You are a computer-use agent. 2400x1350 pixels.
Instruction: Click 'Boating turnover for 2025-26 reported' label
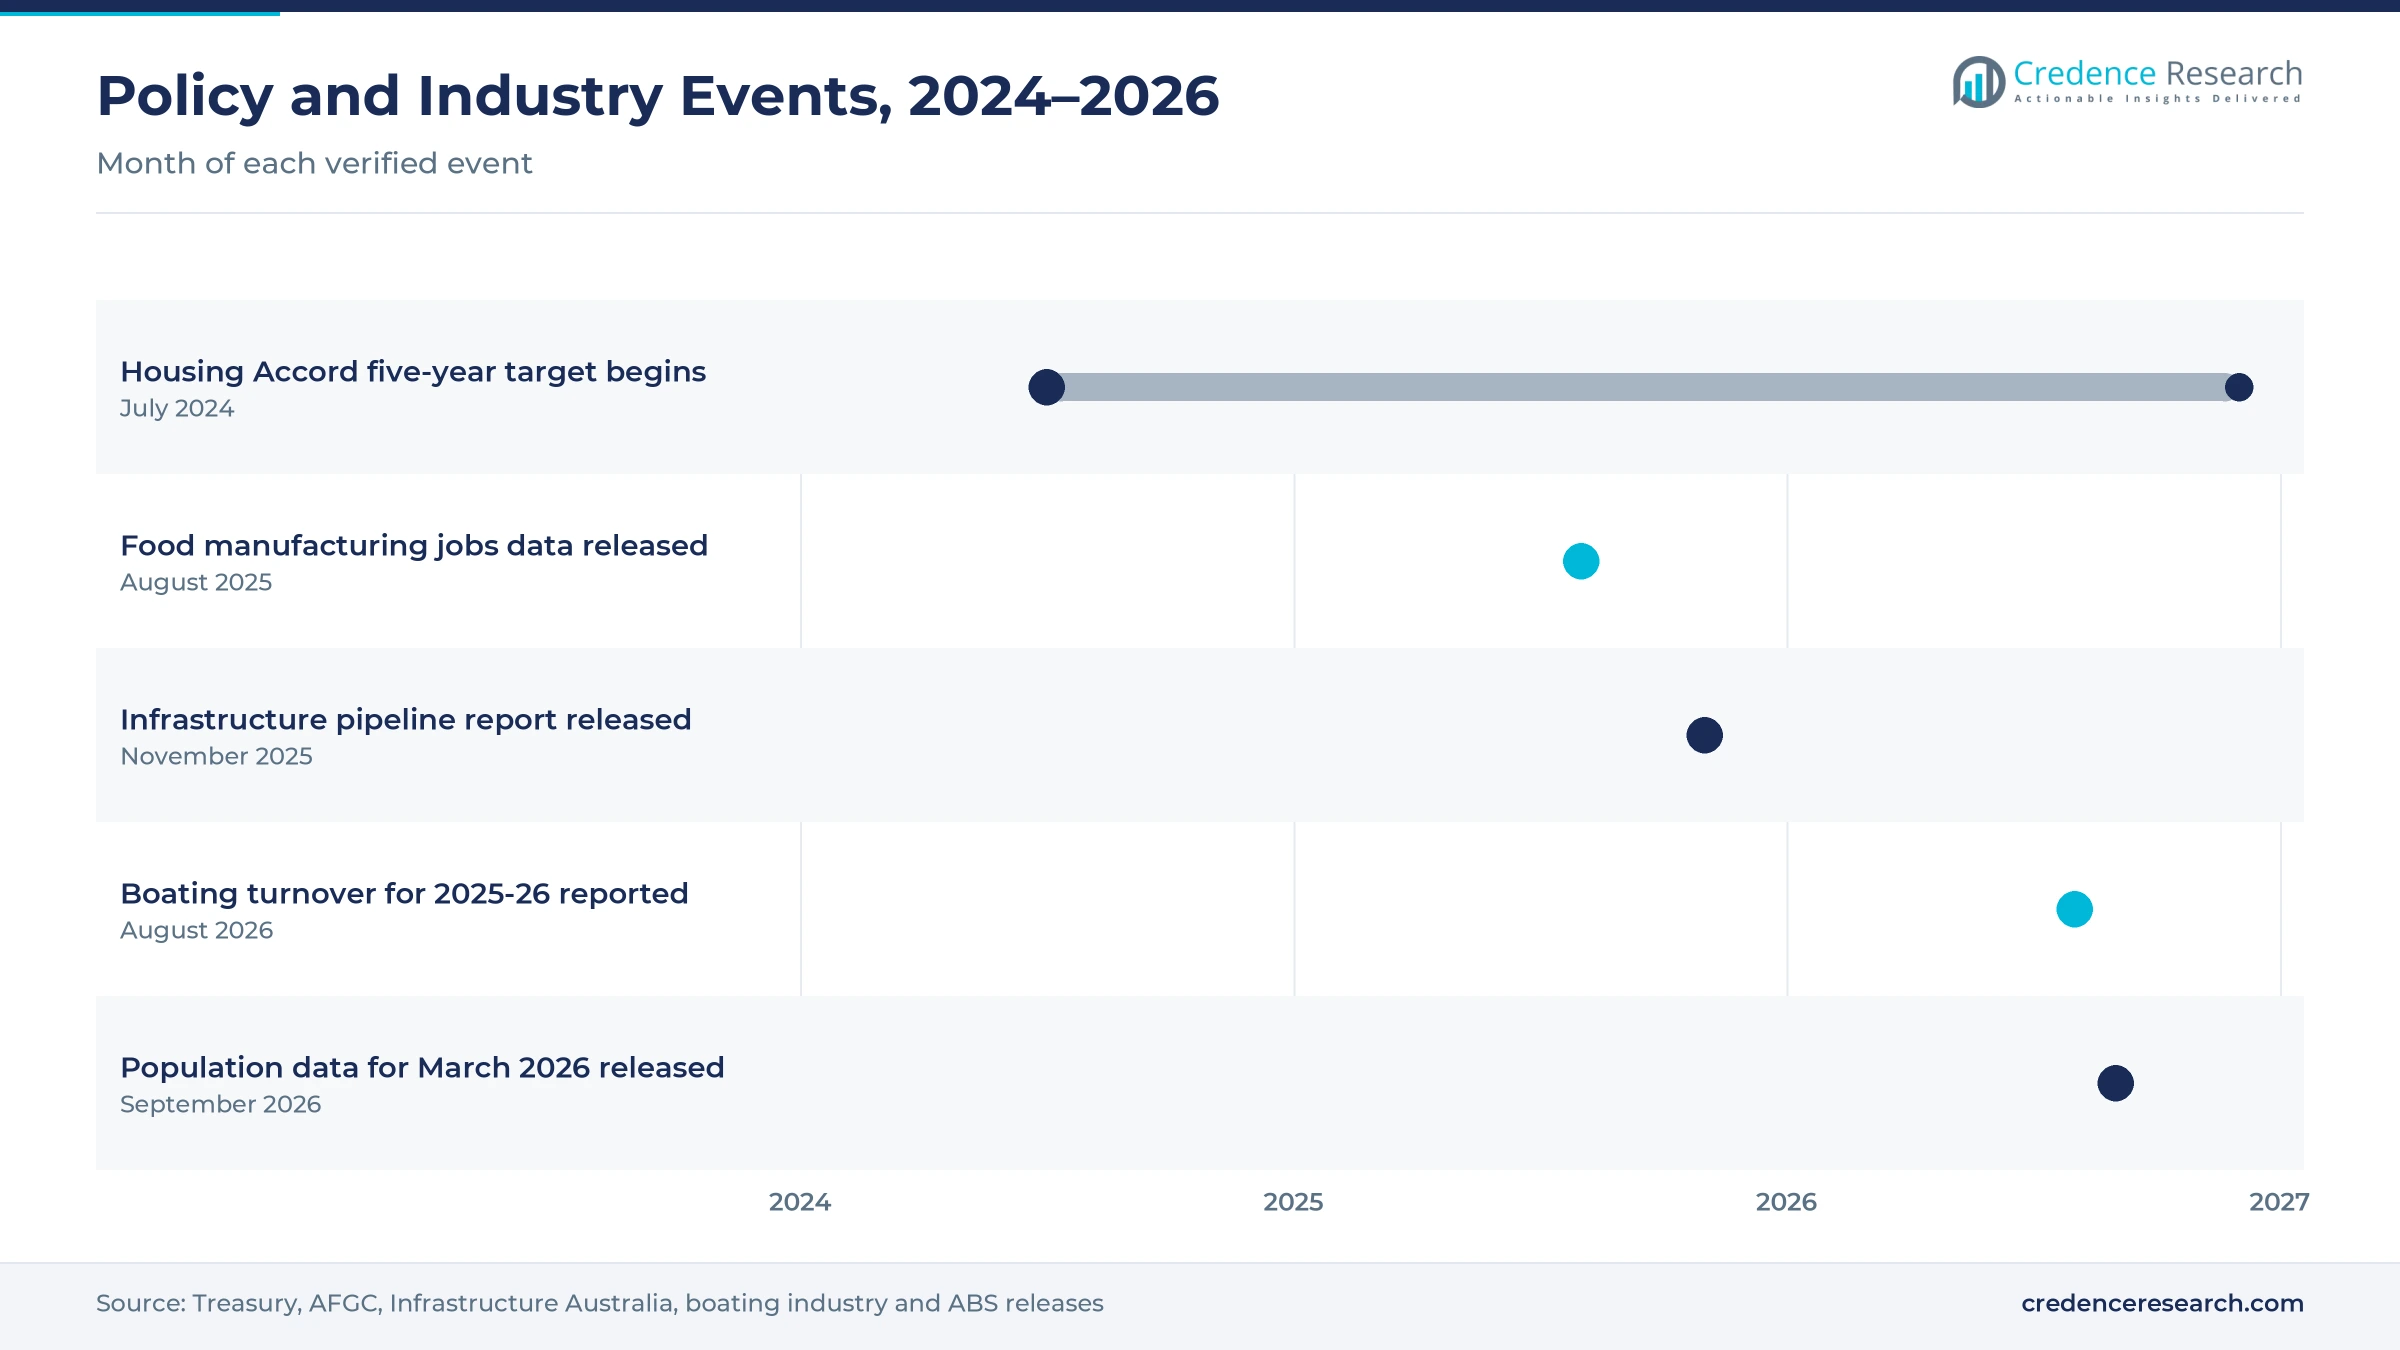click(x=404, y=893)
